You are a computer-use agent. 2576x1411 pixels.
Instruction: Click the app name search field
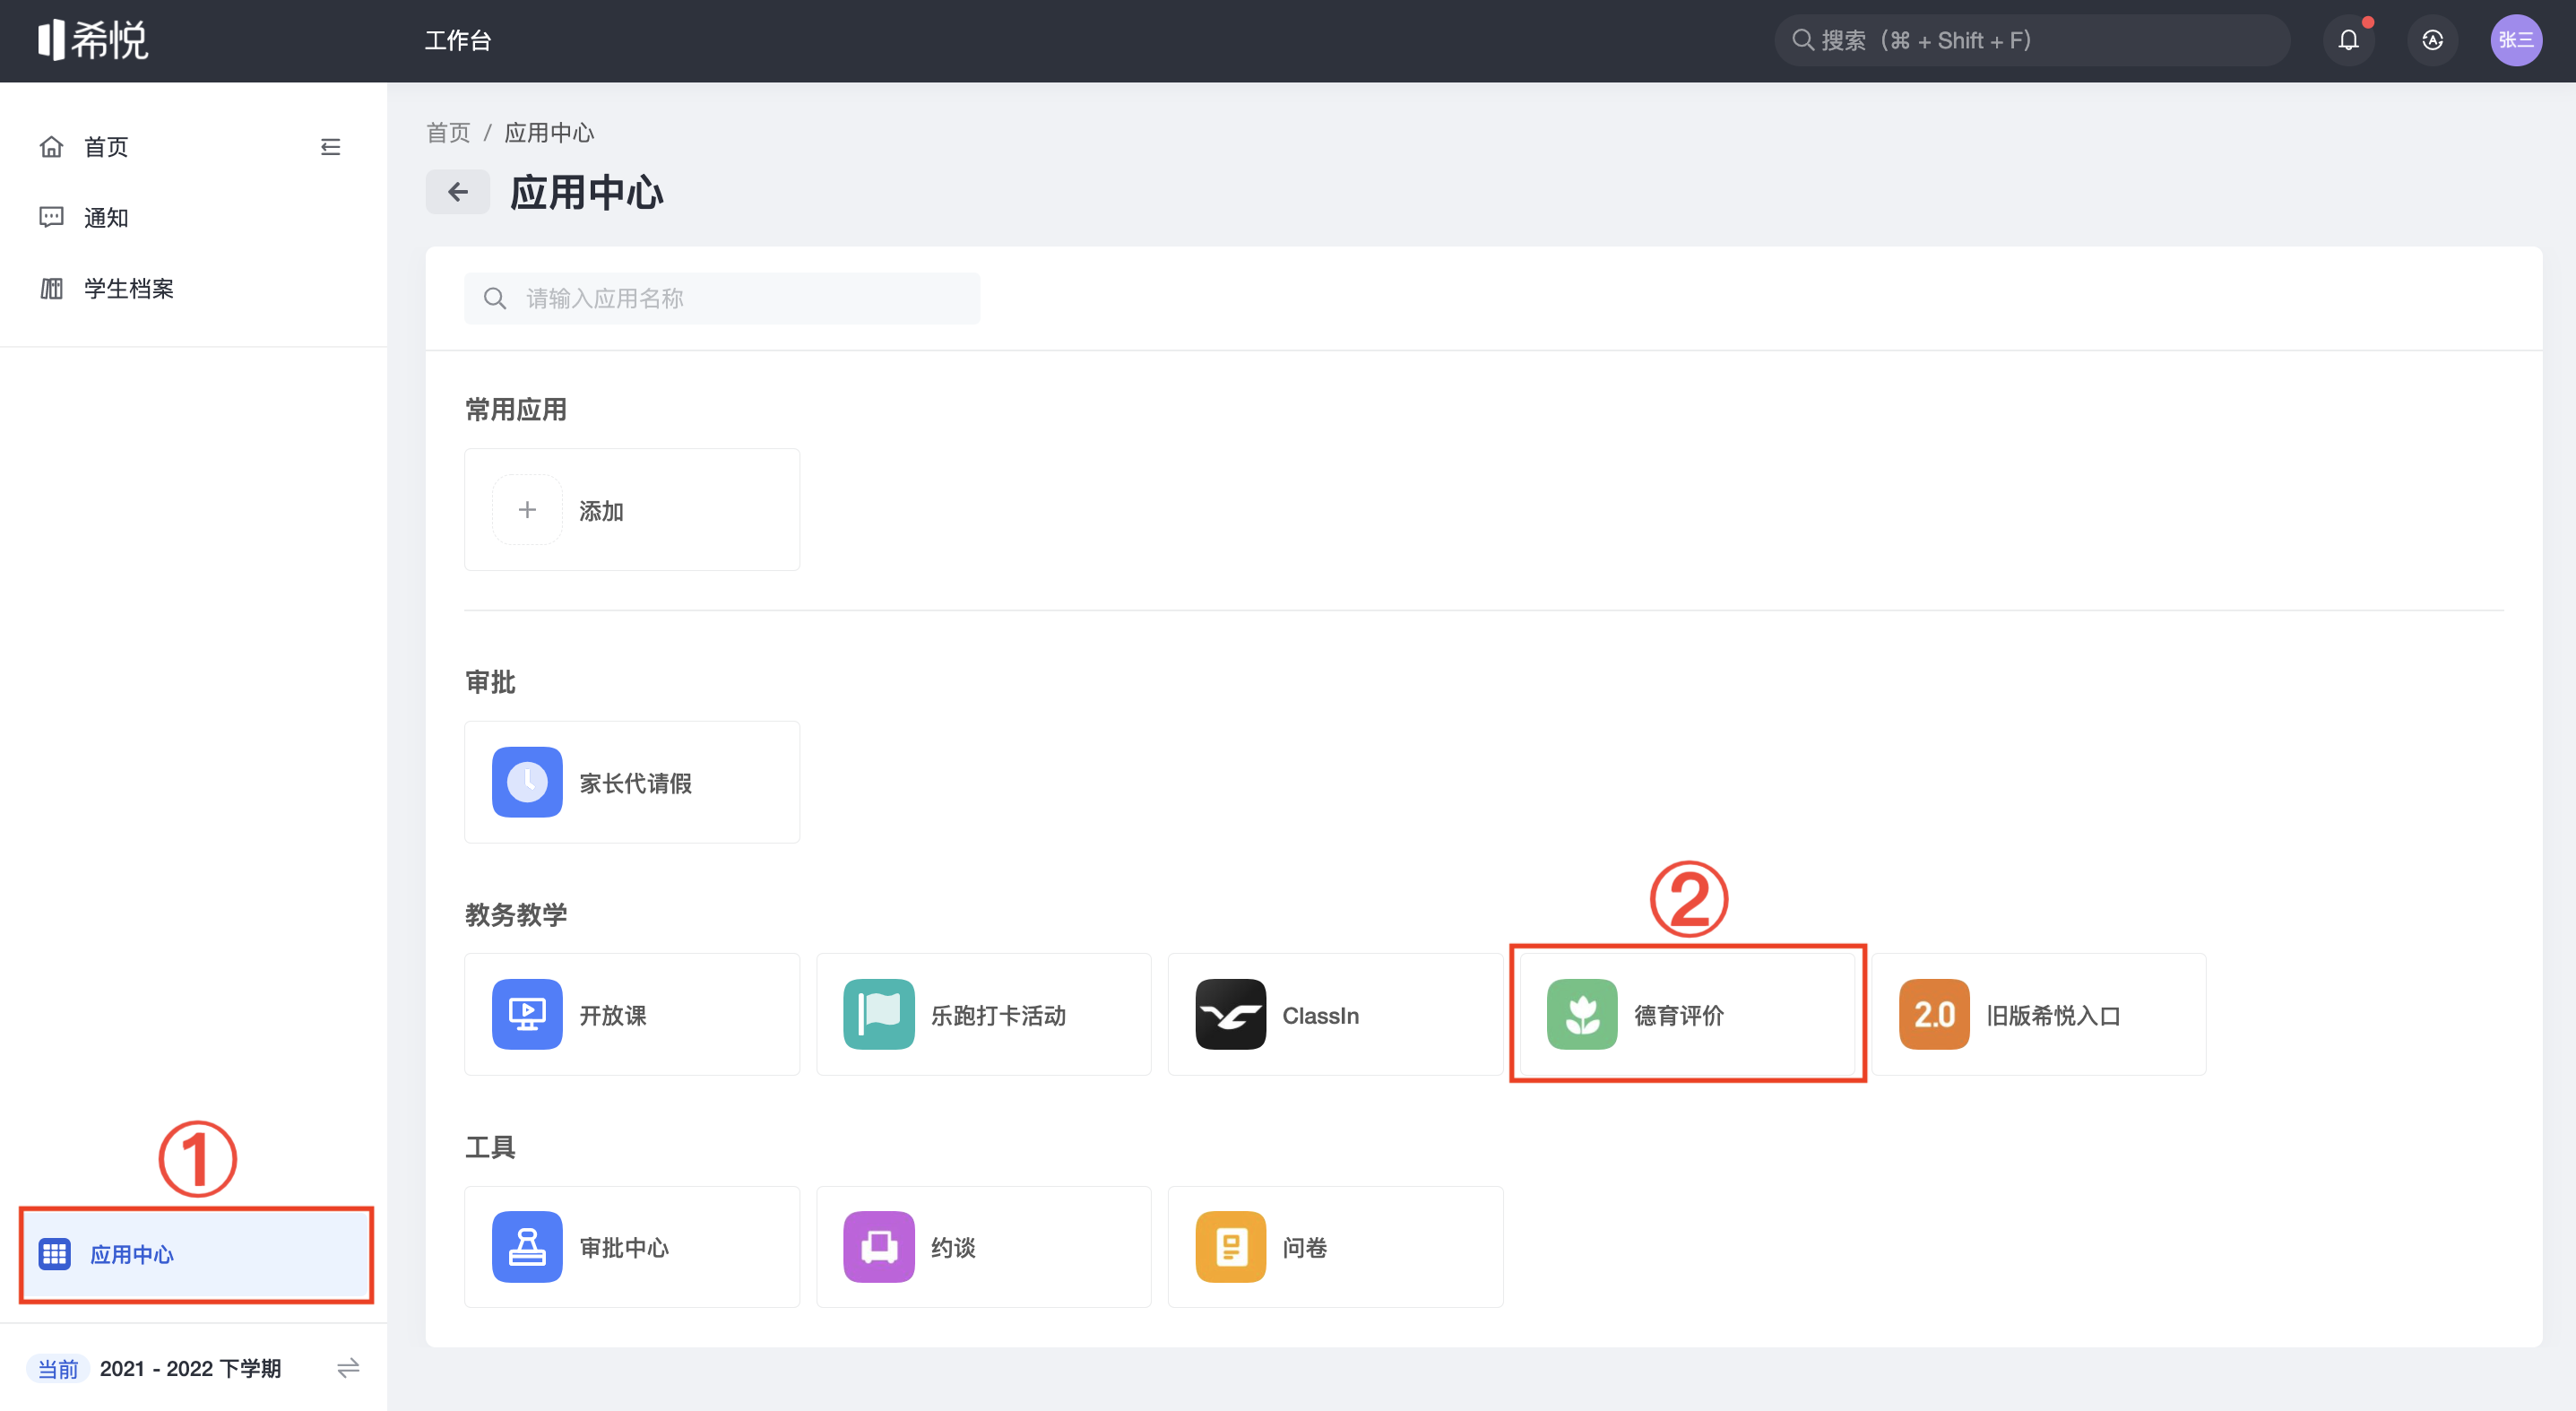pyautogui.click(x=722, y=298)
